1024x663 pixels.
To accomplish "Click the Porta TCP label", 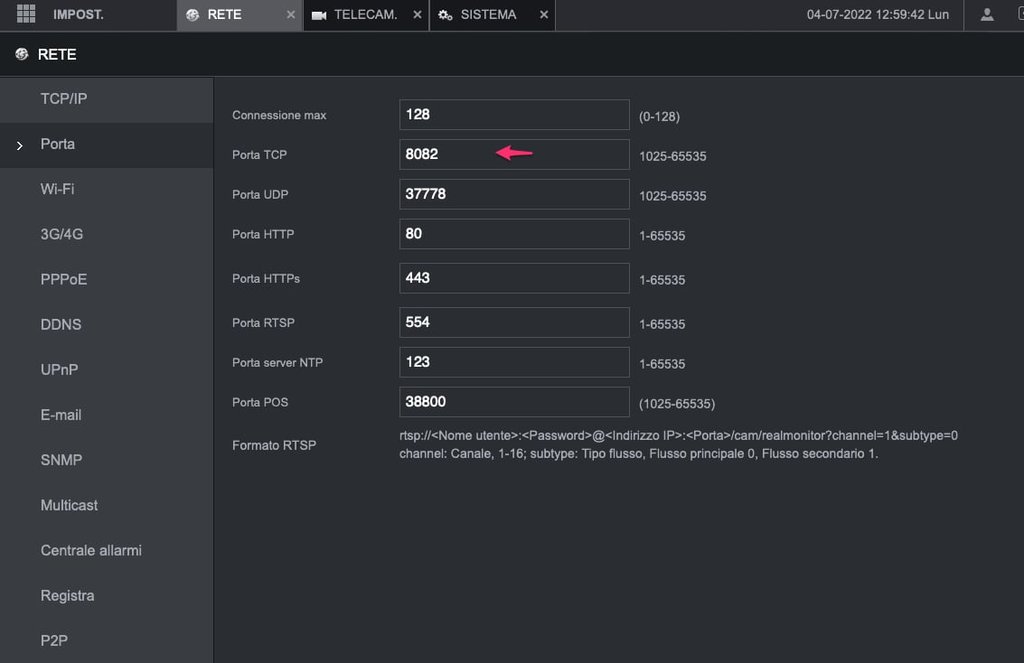I will 259,155.
